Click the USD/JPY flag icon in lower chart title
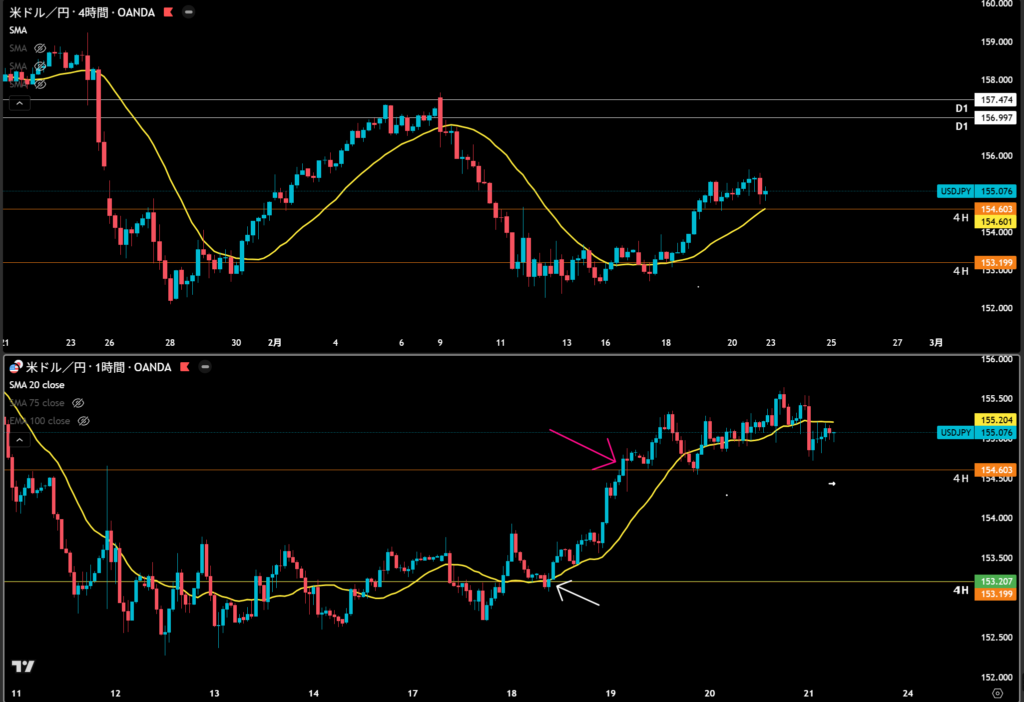Screen dimensions: 1024x702 [14, 369]
